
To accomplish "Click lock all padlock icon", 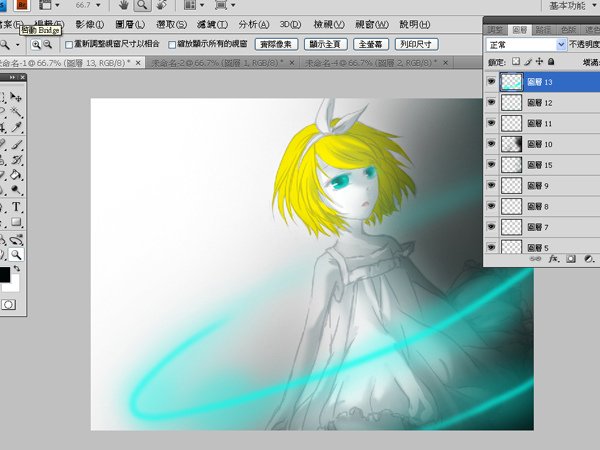I will [551, 61].
